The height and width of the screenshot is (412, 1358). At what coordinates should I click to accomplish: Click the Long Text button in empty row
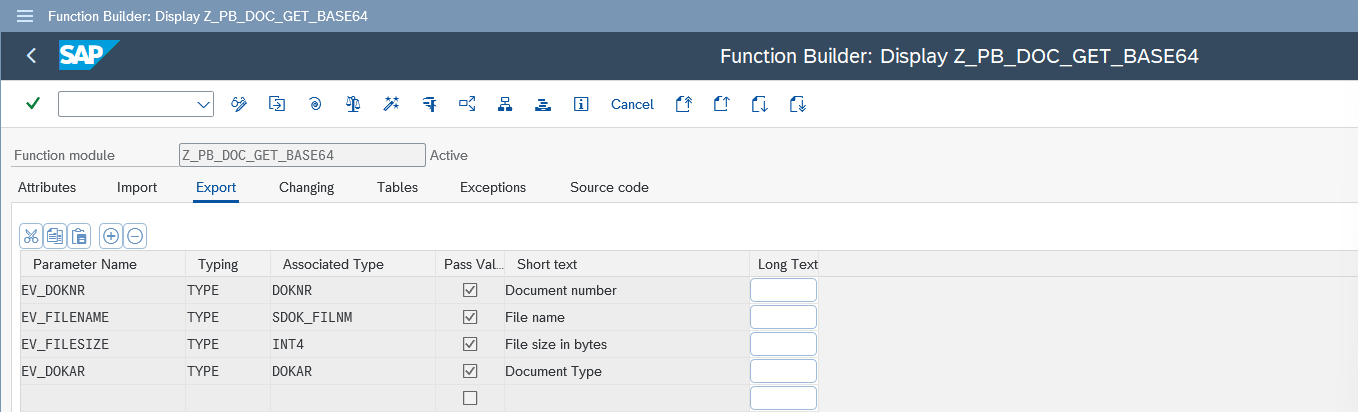(x=783, y=398)
